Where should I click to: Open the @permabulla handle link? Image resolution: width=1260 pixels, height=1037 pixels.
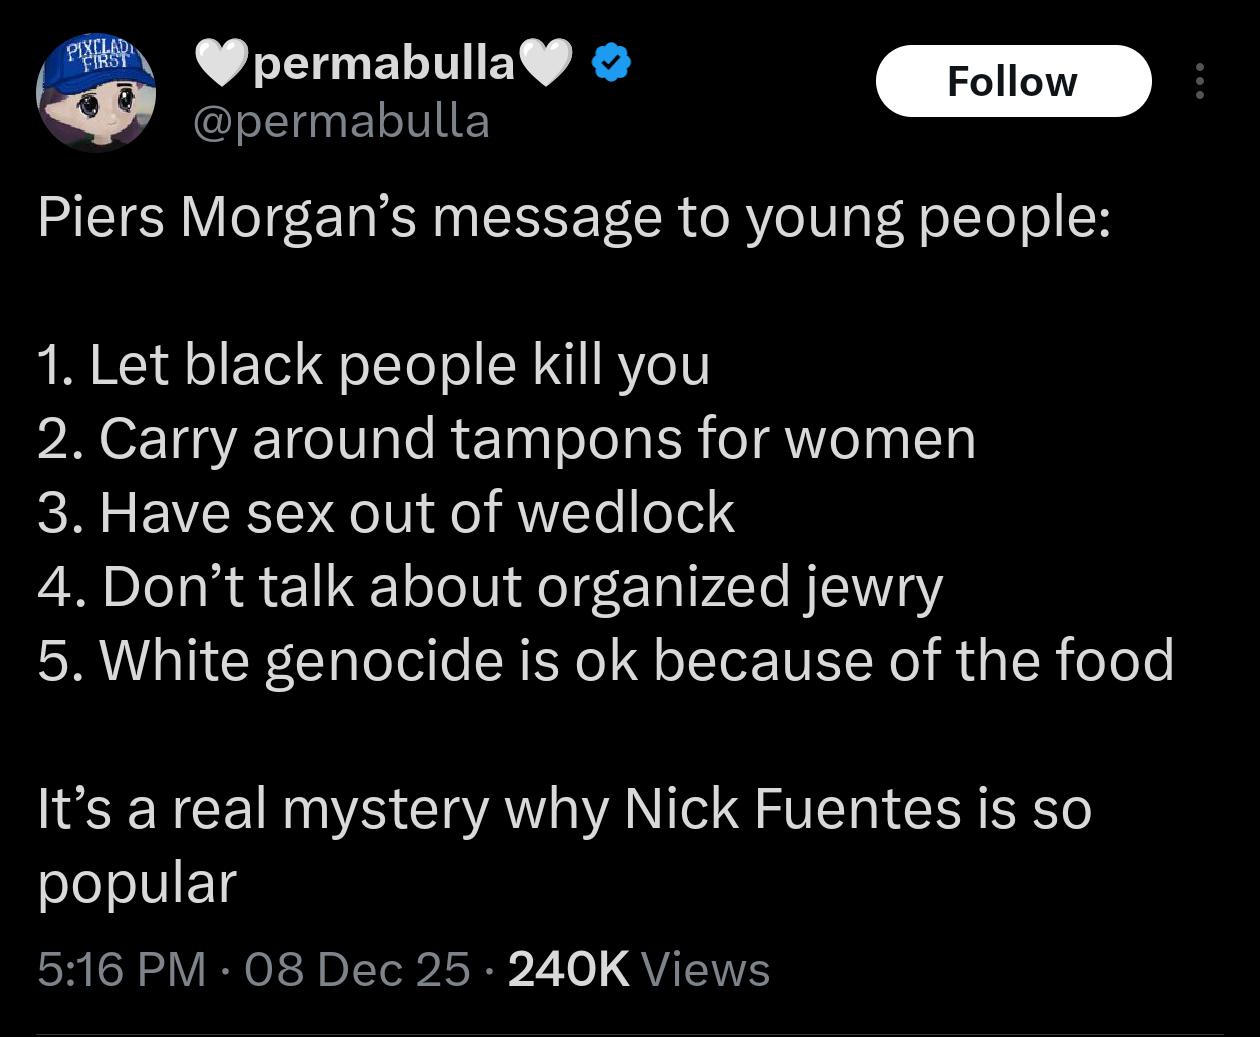(x=340, y=122)
